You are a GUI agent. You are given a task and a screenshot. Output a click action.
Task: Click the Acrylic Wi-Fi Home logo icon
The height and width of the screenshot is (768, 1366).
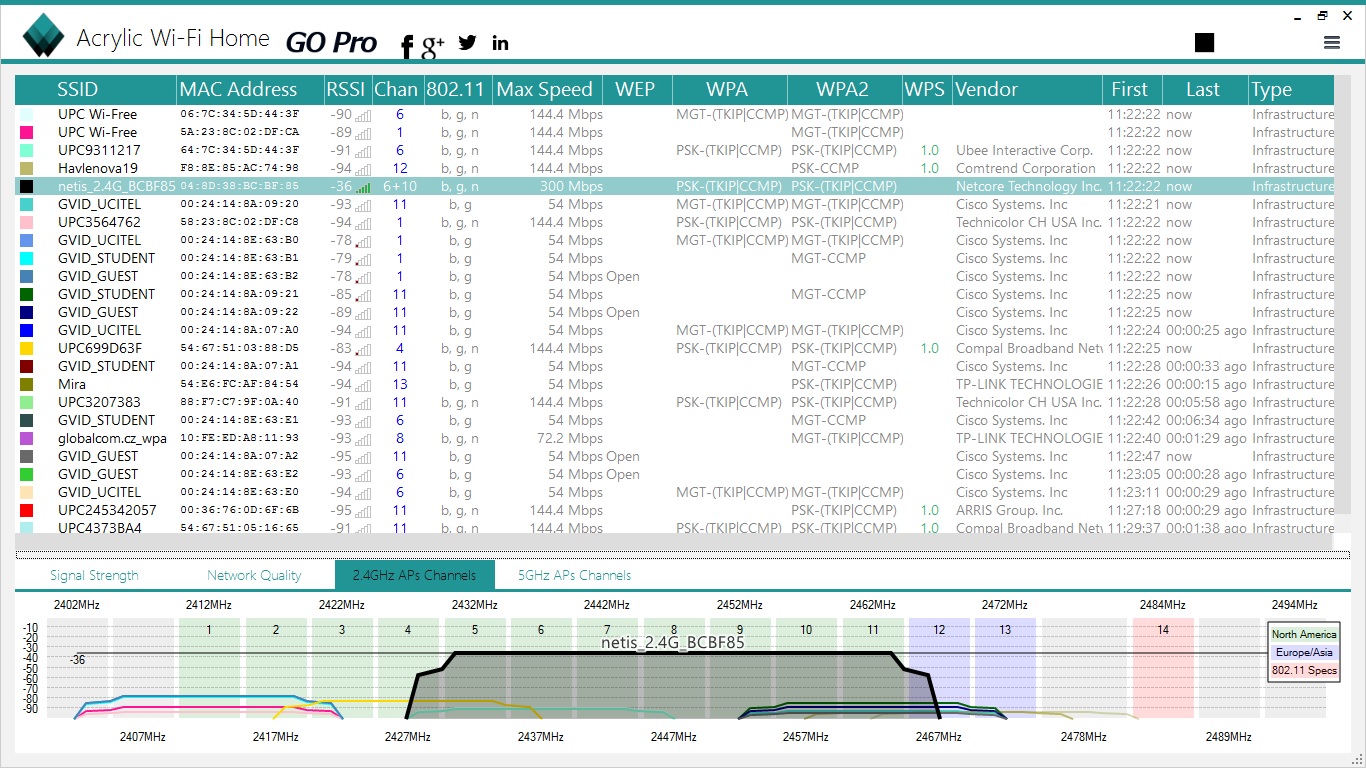[44, 36]
